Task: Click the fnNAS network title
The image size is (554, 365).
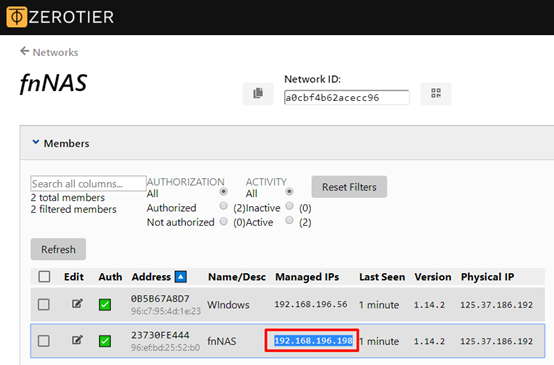Action: (53, 83)
